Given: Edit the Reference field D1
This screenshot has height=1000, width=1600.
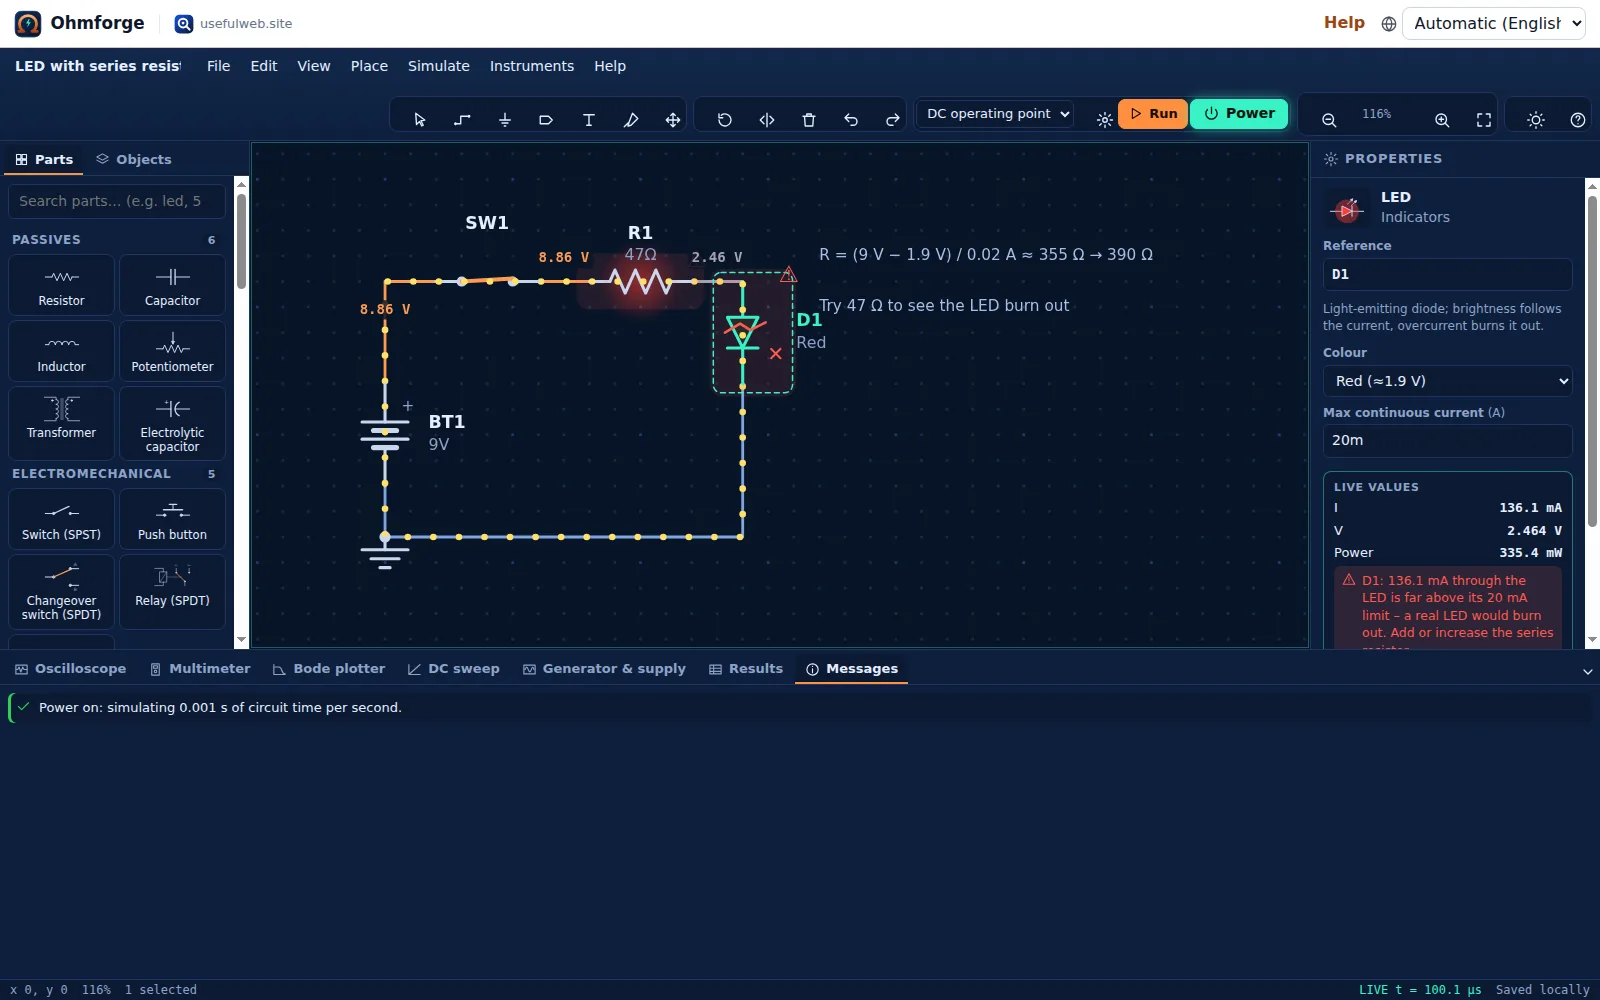Looking at the screenshot, I should (x=1447, y=274).
